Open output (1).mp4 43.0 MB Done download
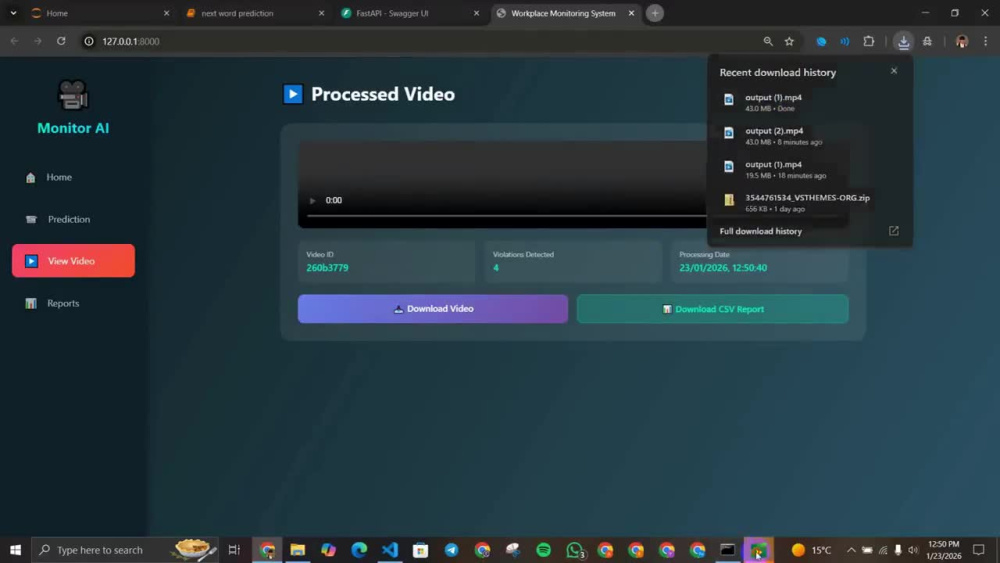The image size is (1000, 563). [809, 102]
